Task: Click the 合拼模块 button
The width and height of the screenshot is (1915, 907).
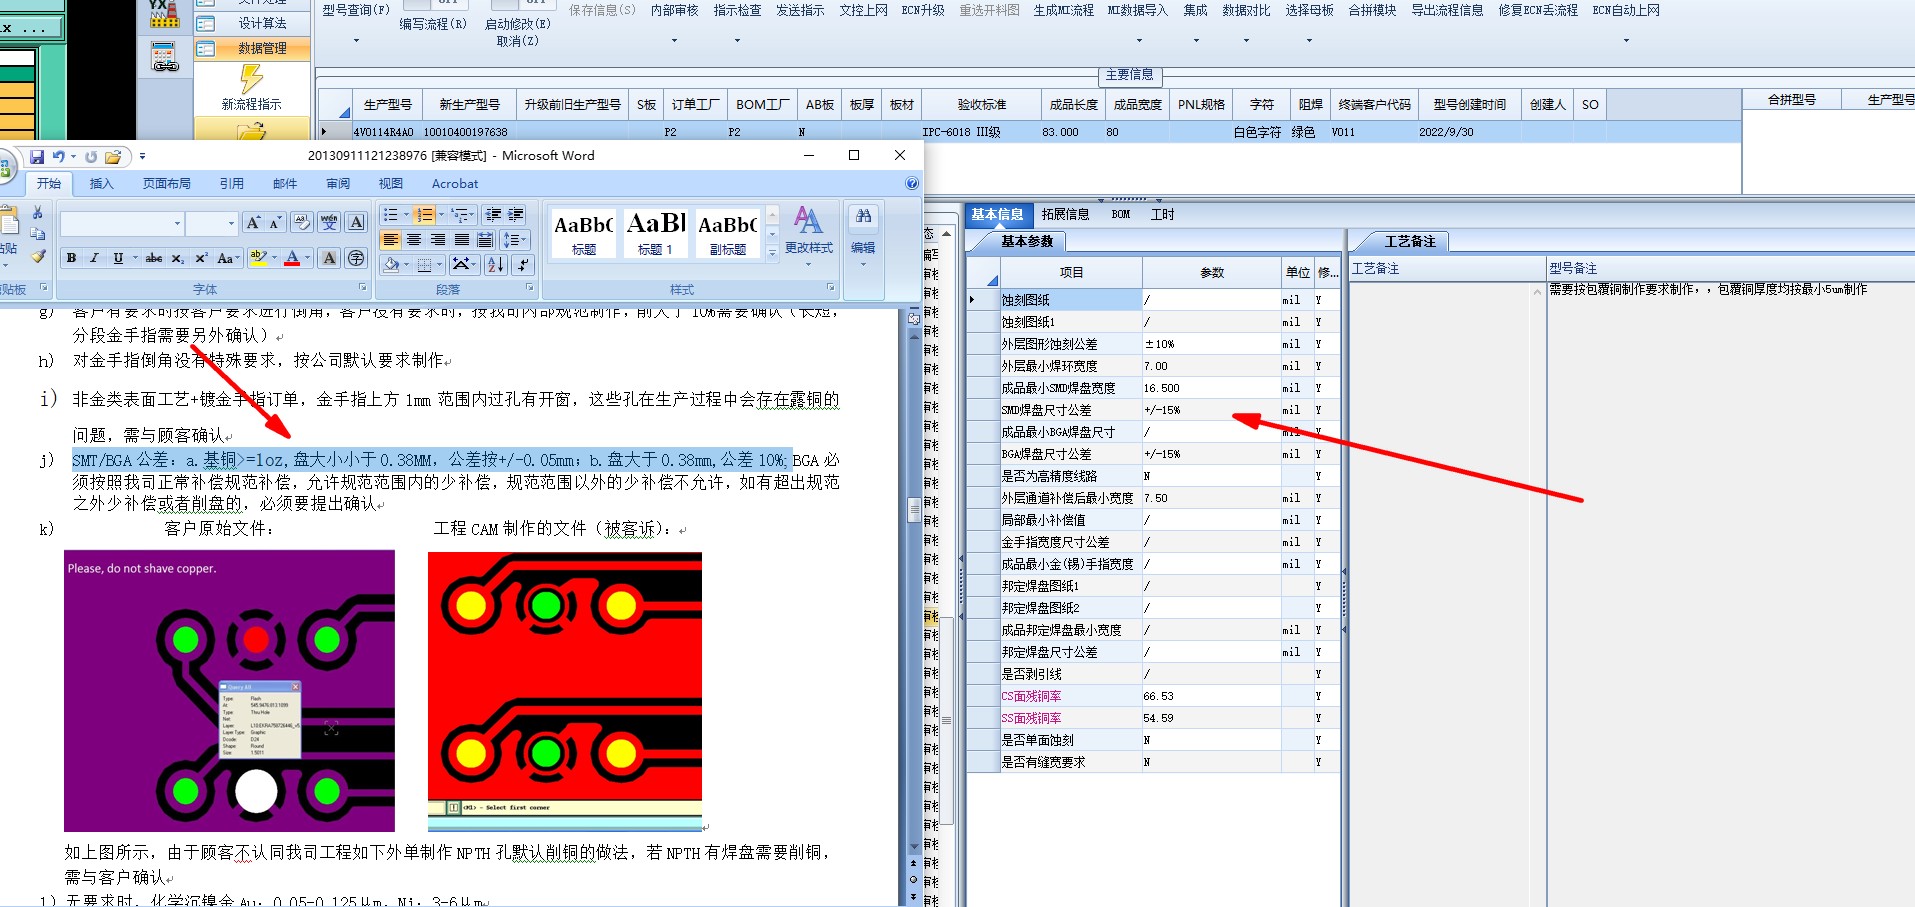Action: coord(1372,10)
